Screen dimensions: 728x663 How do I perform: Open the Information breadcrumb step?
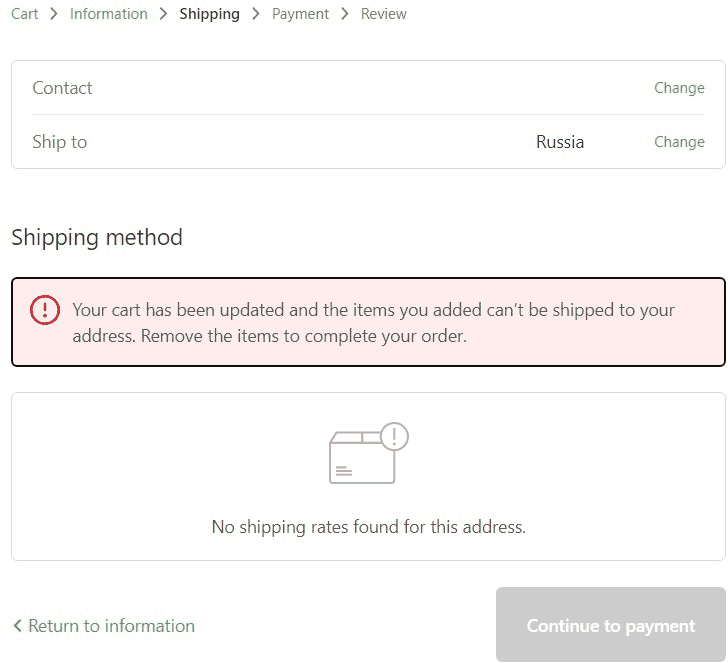tap(109, 14)
